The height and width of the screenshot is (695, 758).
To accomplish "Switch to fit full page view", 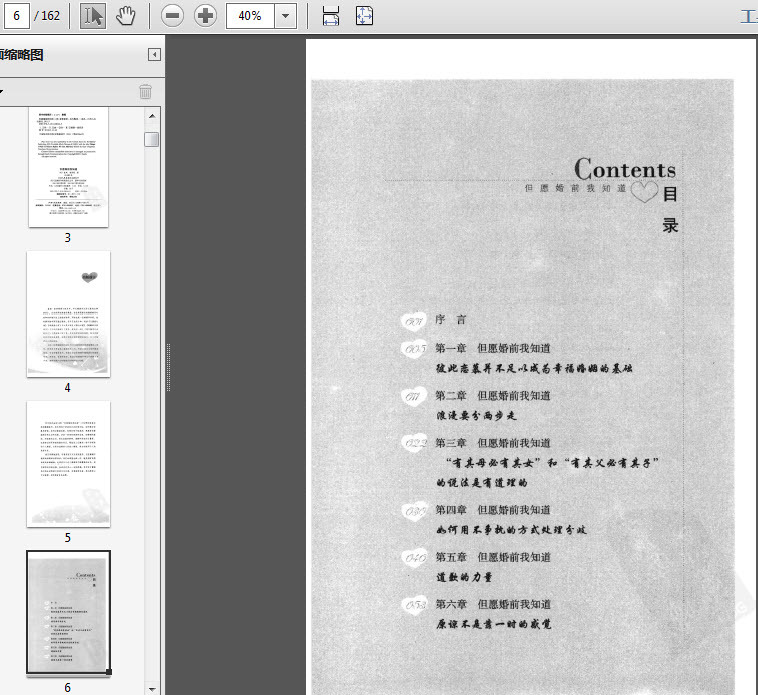I will [x=364, y=16].
